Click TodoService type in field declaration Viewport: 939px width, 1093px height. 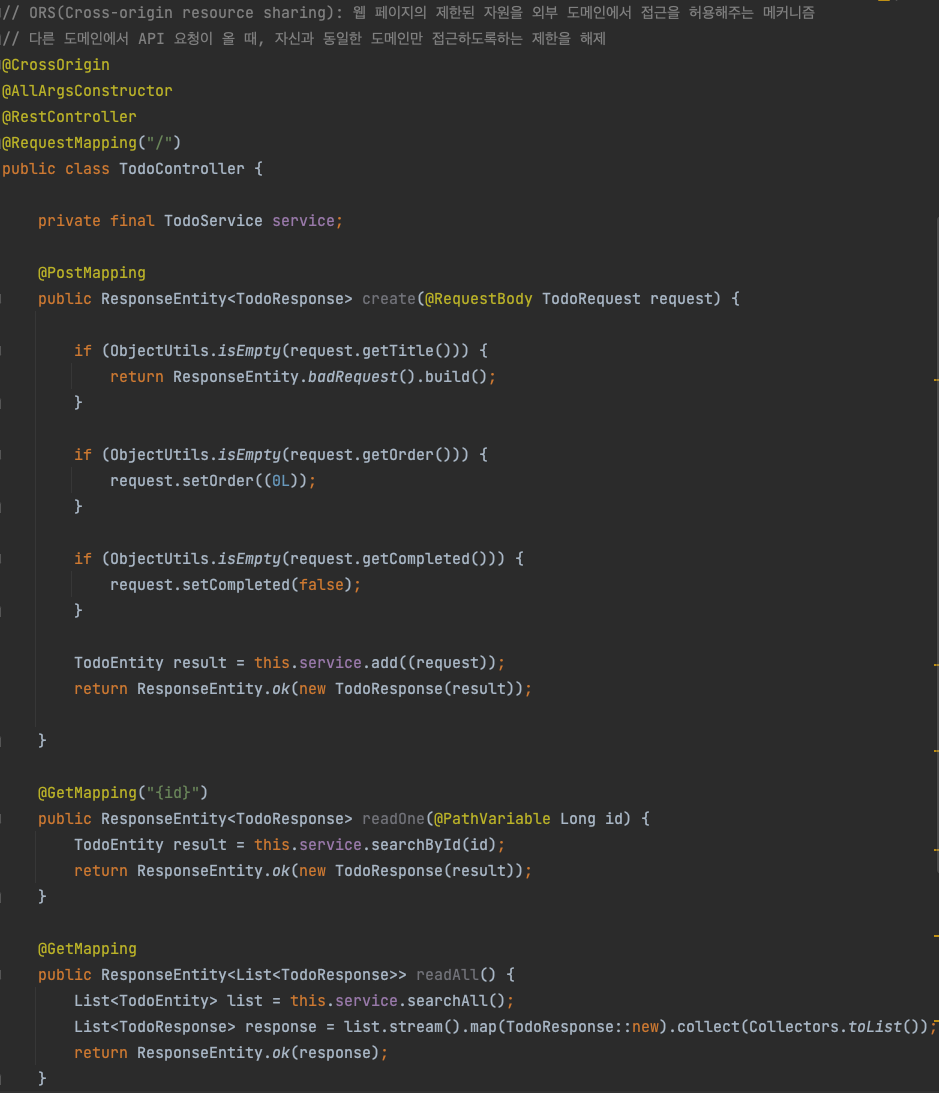pos(213,221)
